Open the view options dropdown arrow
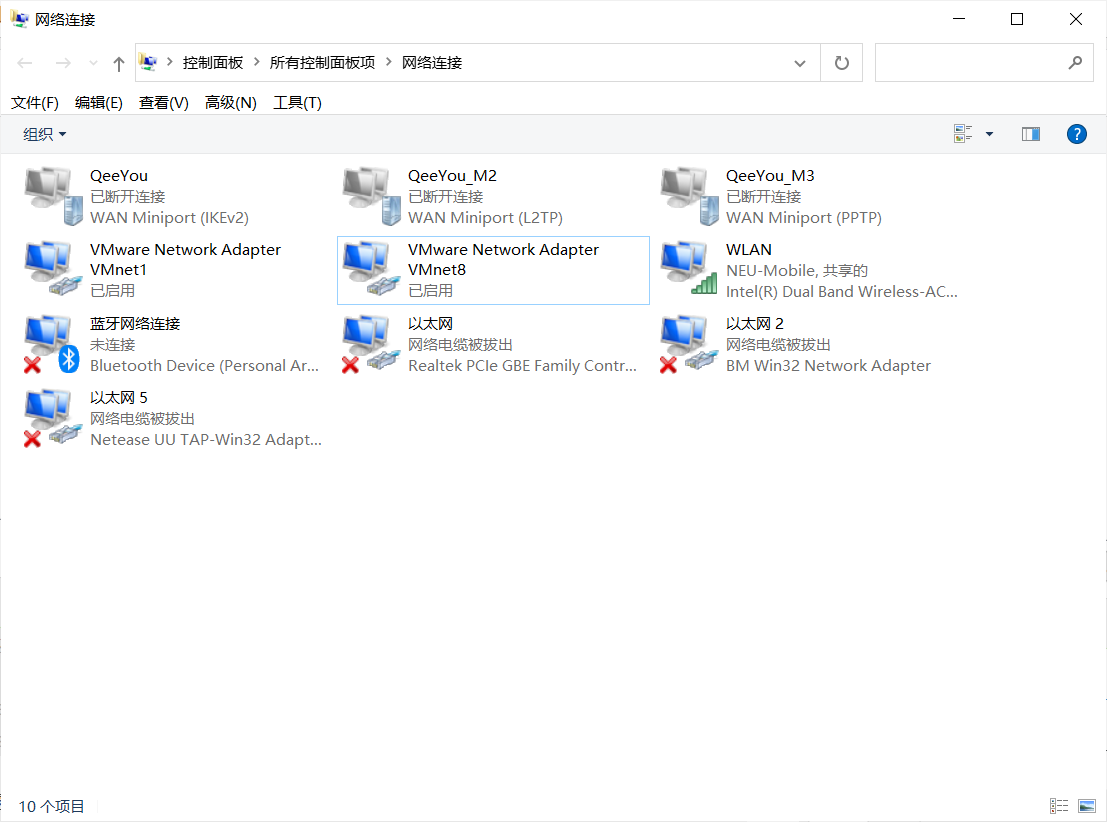Image resolution: width=1107 pixels, height=822 pixels. pyautogui.click(x=989, y=134)
